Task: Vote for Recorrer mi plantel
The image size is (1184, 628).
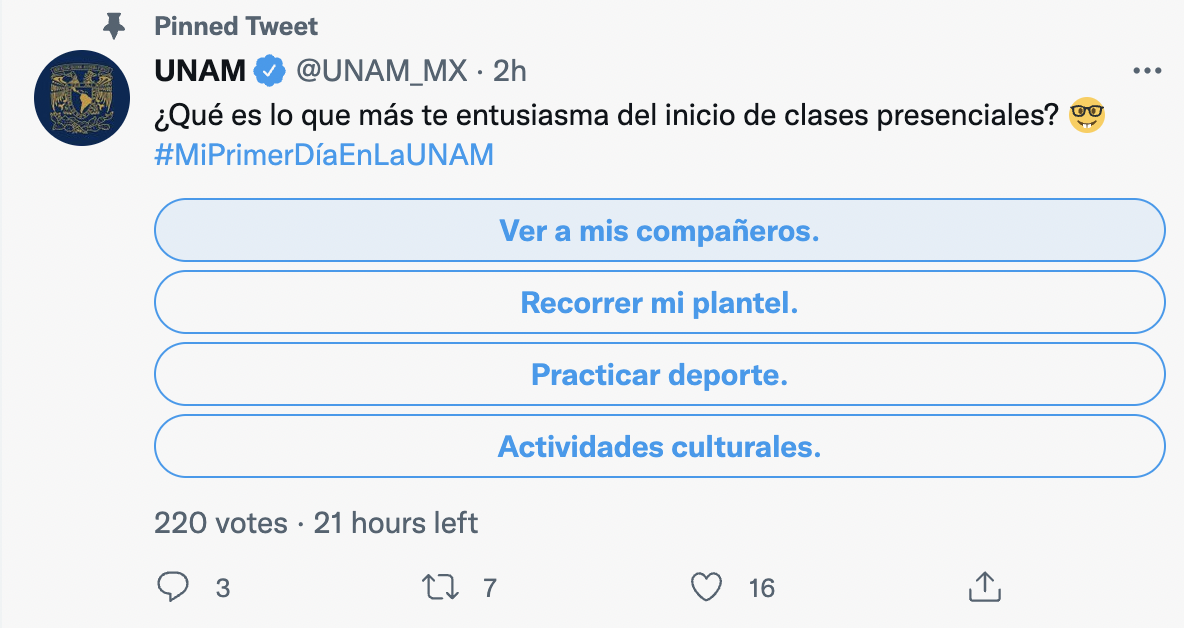Action: 660,302
